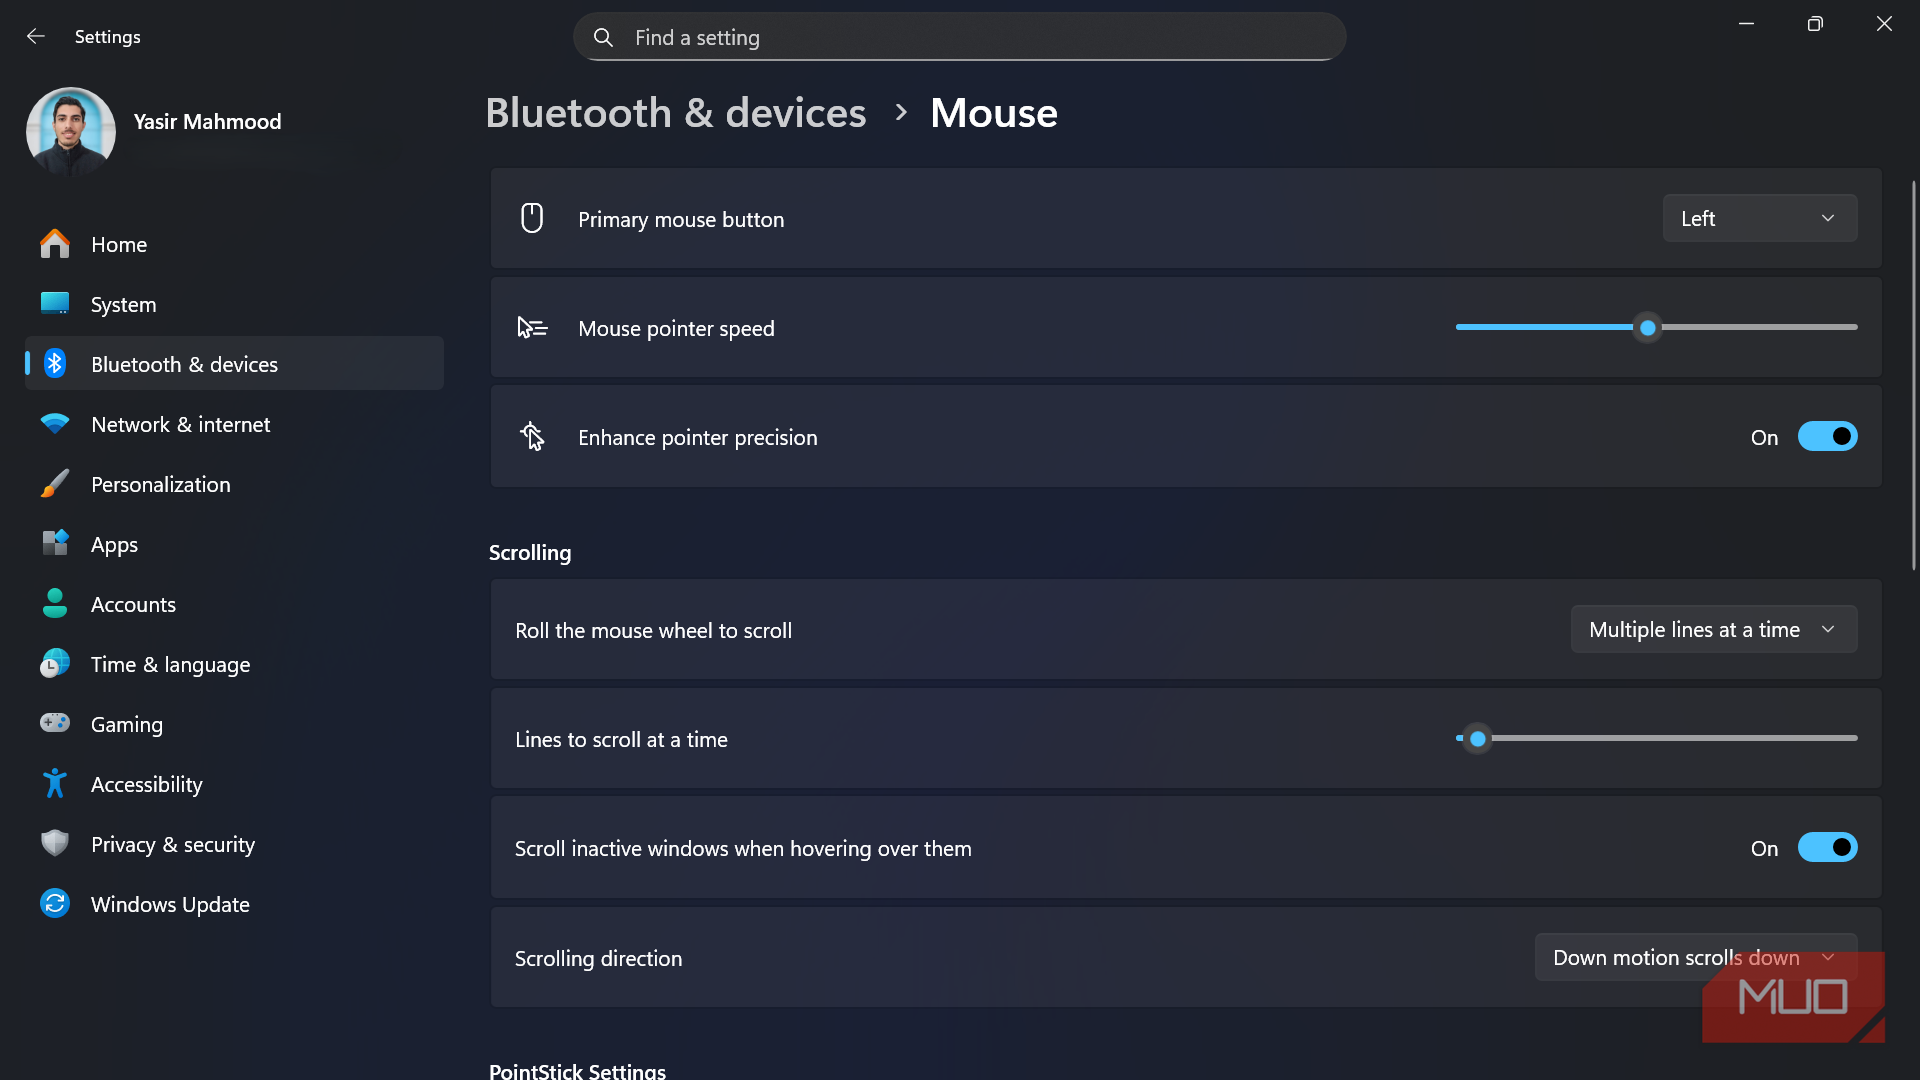
Task: Click the Find a setting search box
Action: [x=958, y=37]
